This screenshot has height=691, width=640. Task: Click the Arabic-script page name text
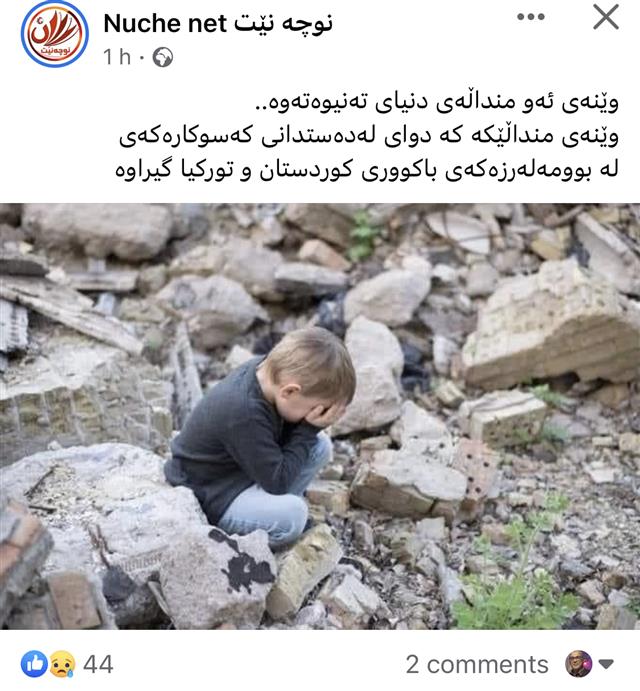pyautogui.click(x=283, y=23)
